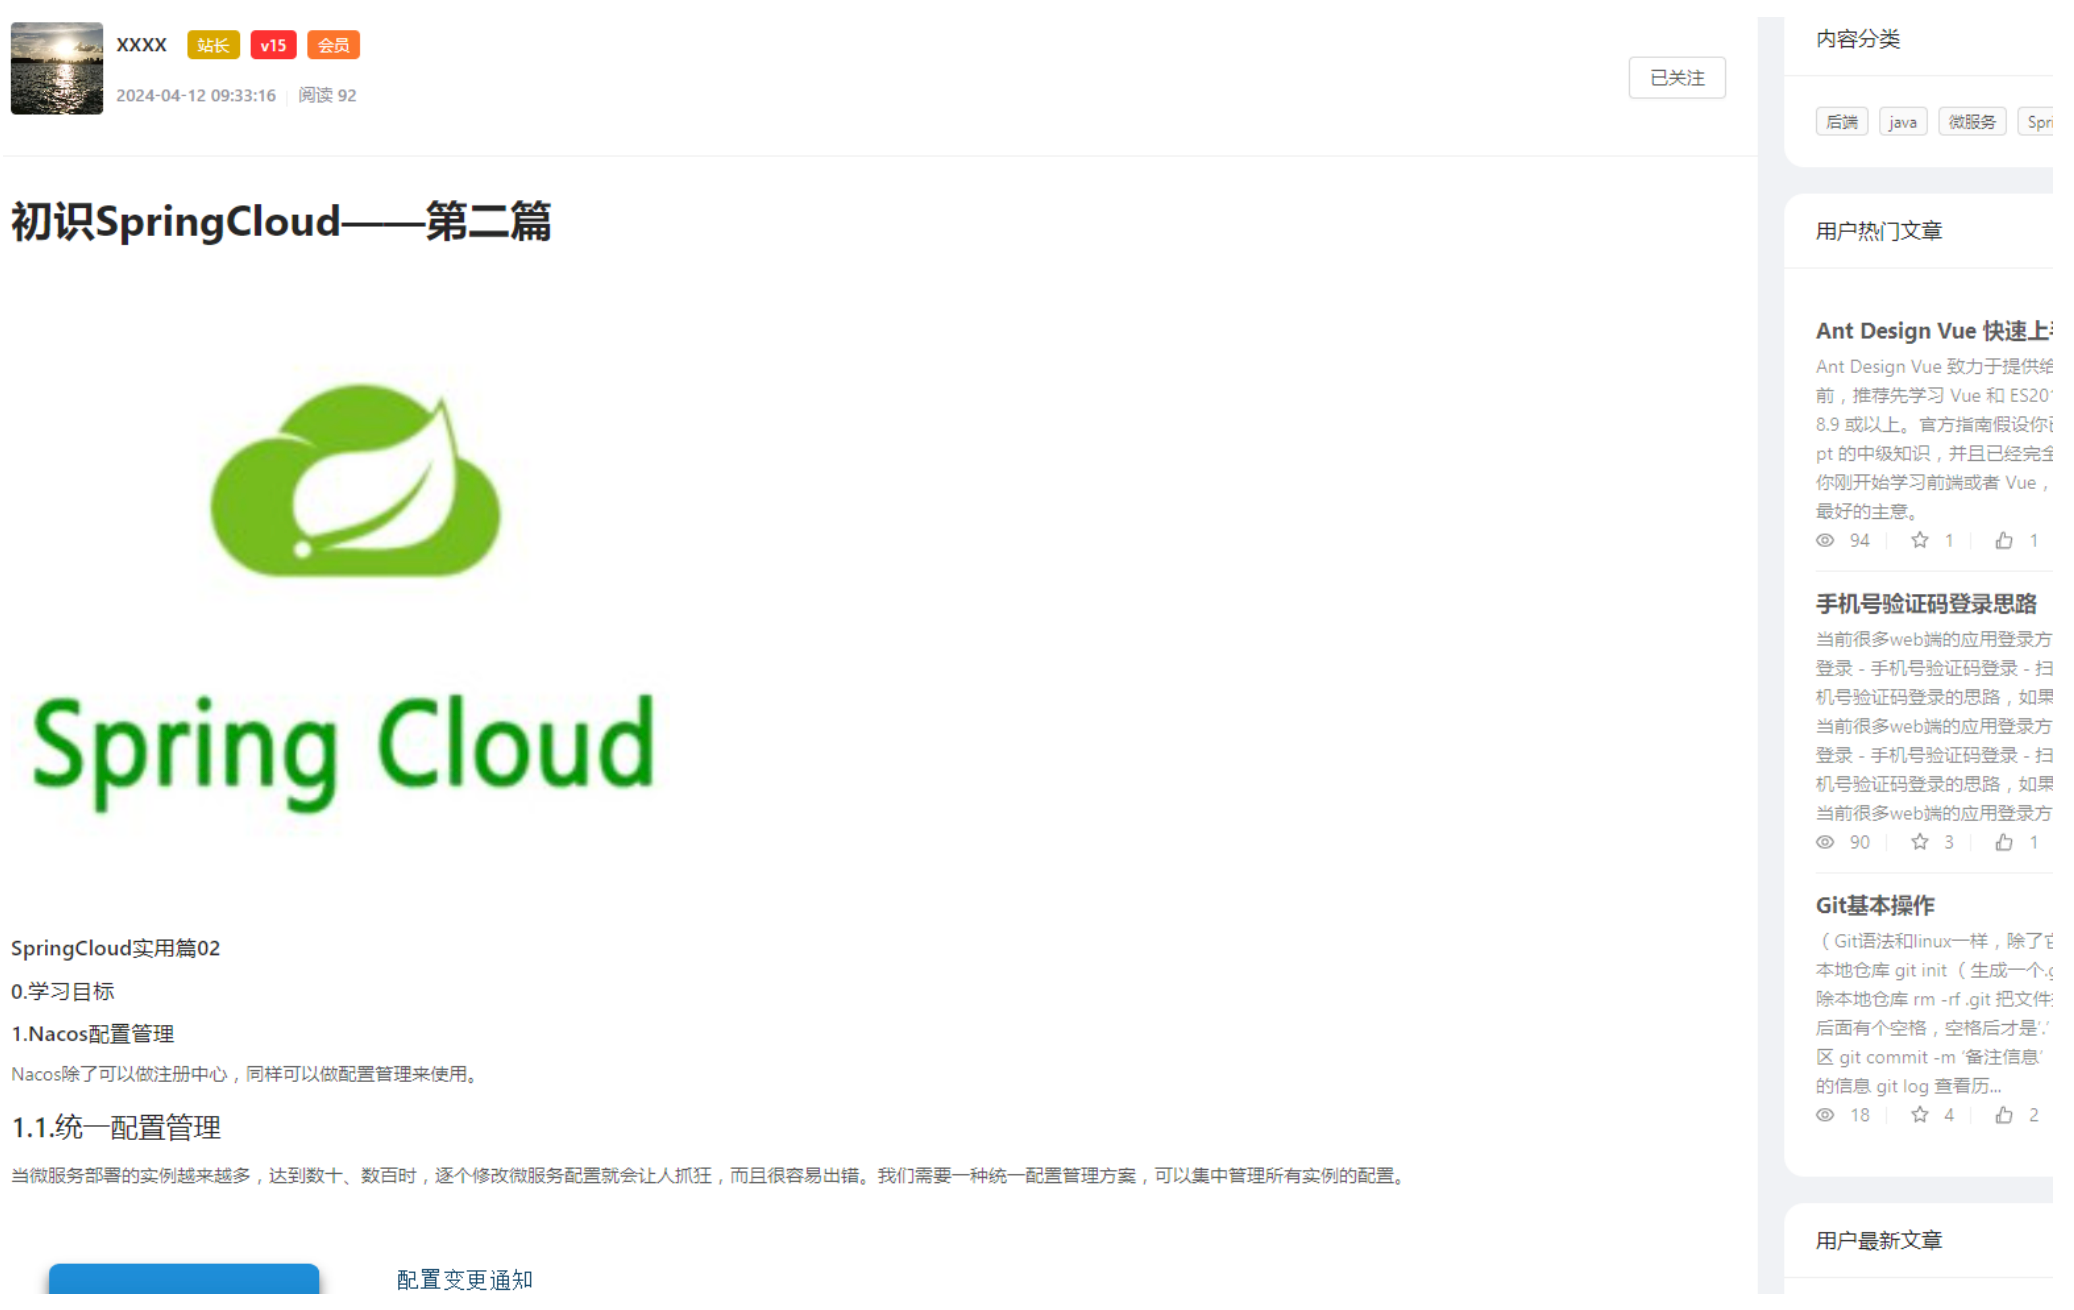
Task: Click the eye views icon on Ant Design article
Action: pos(1825,541)
